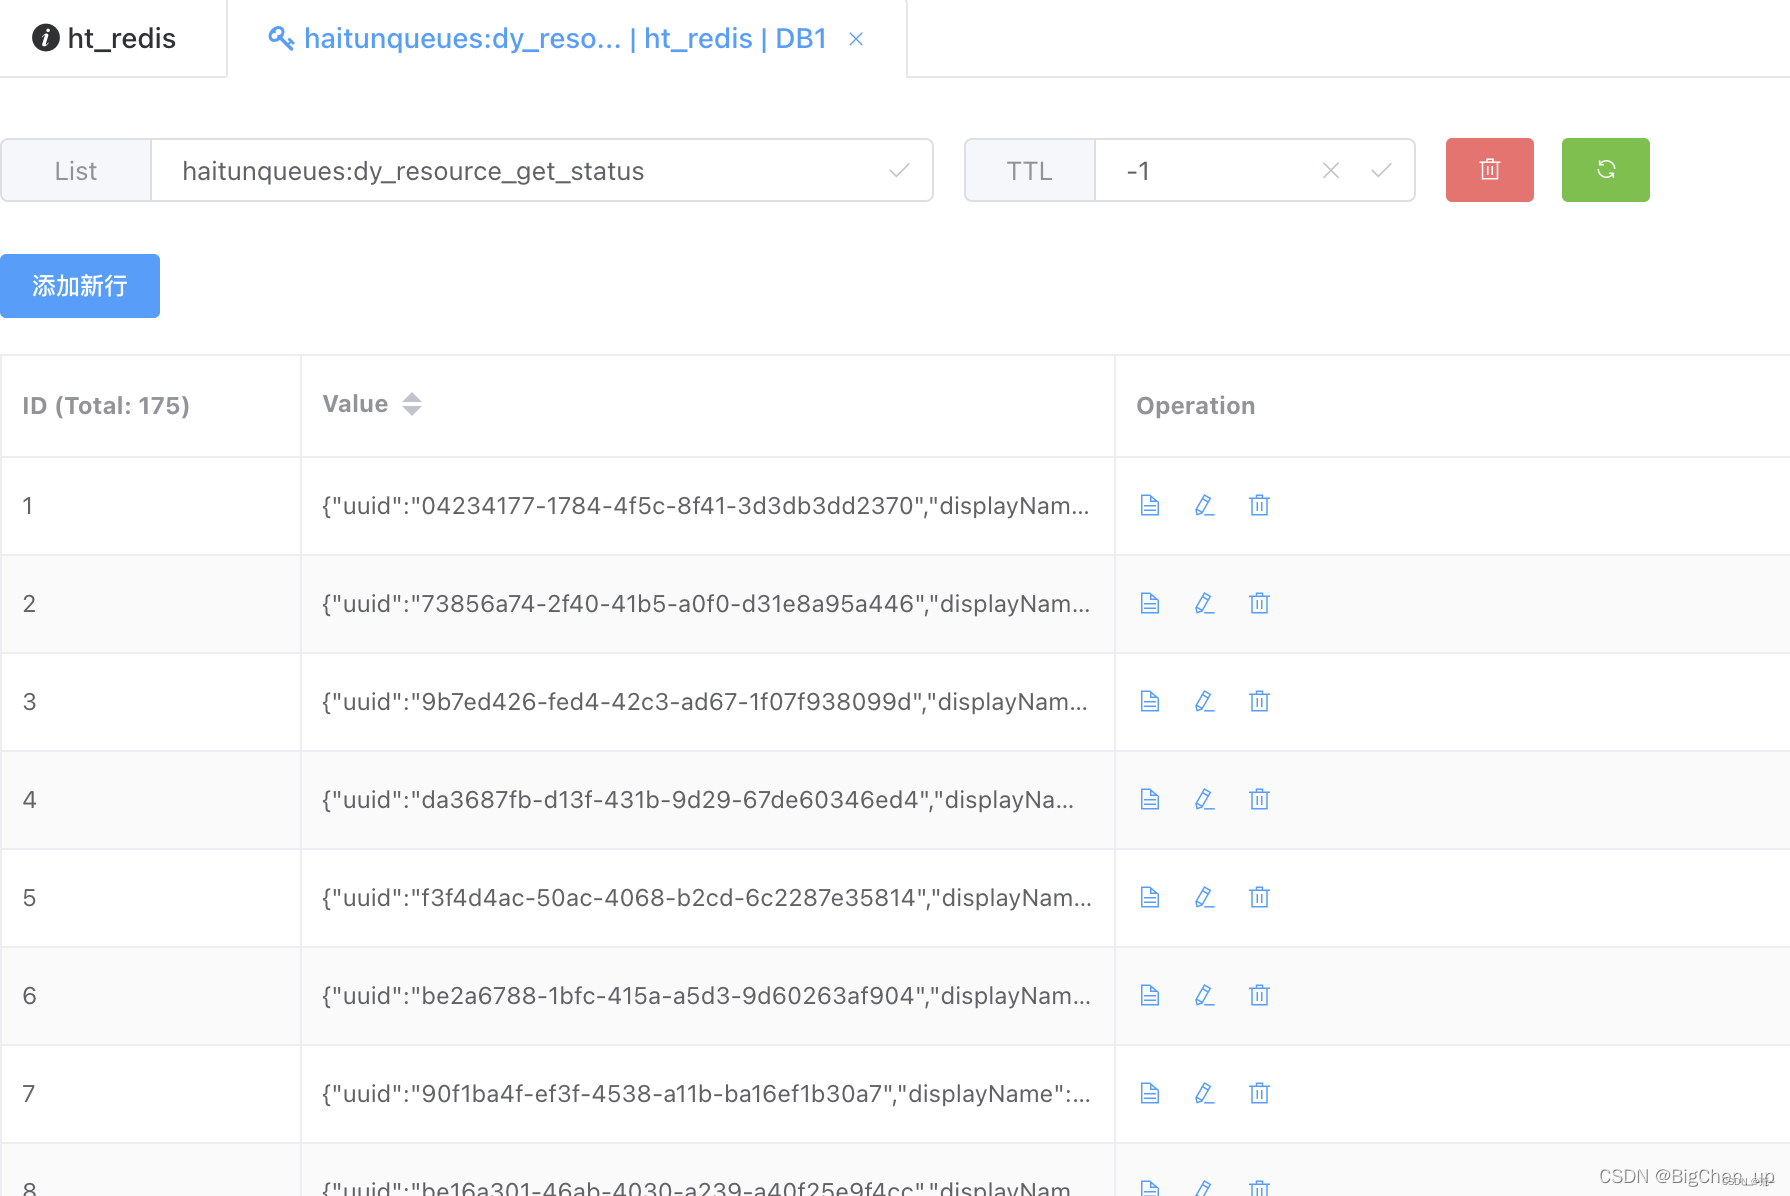Image resolution: width=1790 pixels, height=1196 pixels.
Task: Select value starting with uuid 90f1ba4f-ef3f
Action: 706,1094
